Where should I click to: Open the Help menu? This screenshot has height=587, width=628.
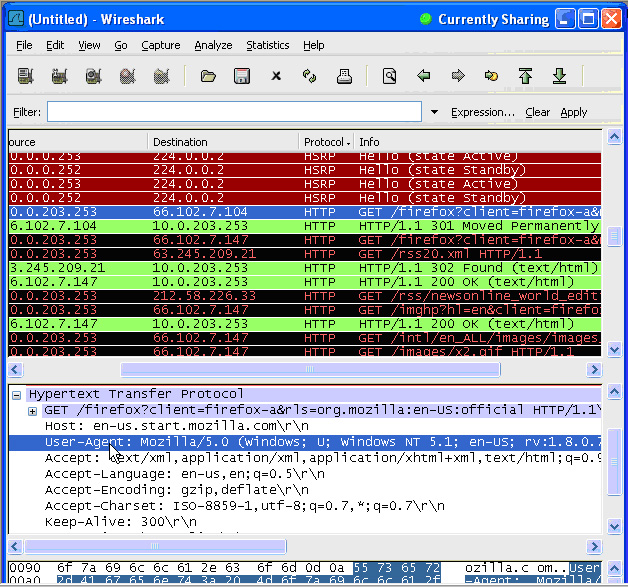tap(314, 45)
